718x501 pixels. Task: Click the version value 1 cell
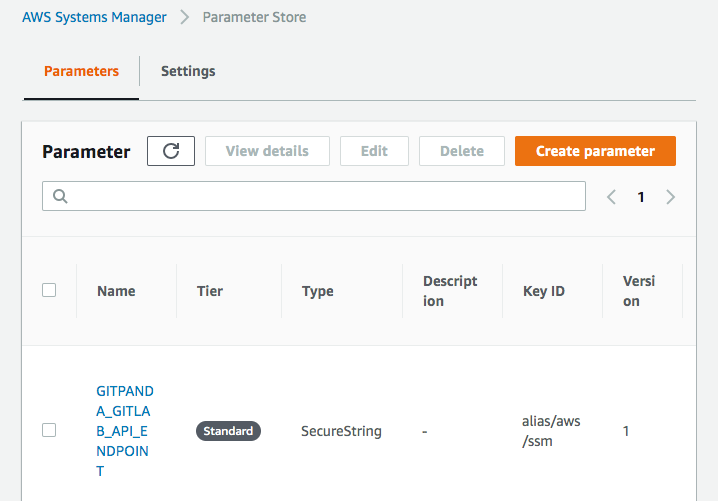tap(626, 431)
